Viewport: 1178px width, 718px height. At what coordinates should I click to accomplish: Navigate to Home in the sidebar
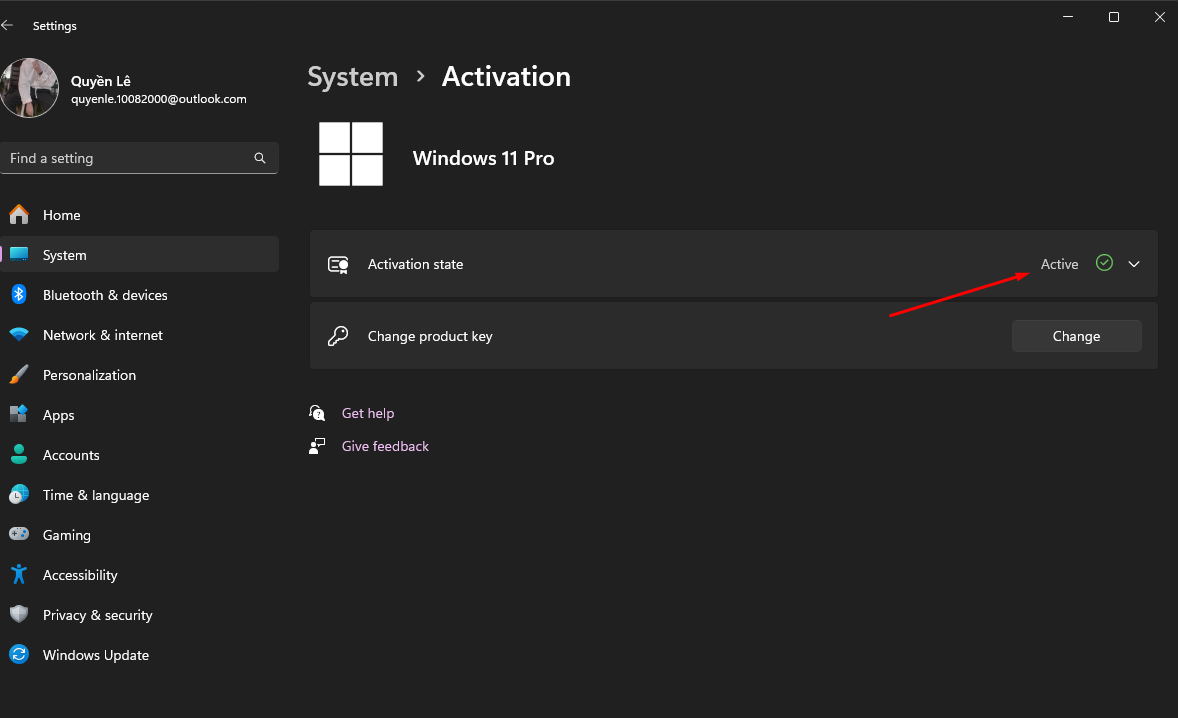tap(63, 215)
